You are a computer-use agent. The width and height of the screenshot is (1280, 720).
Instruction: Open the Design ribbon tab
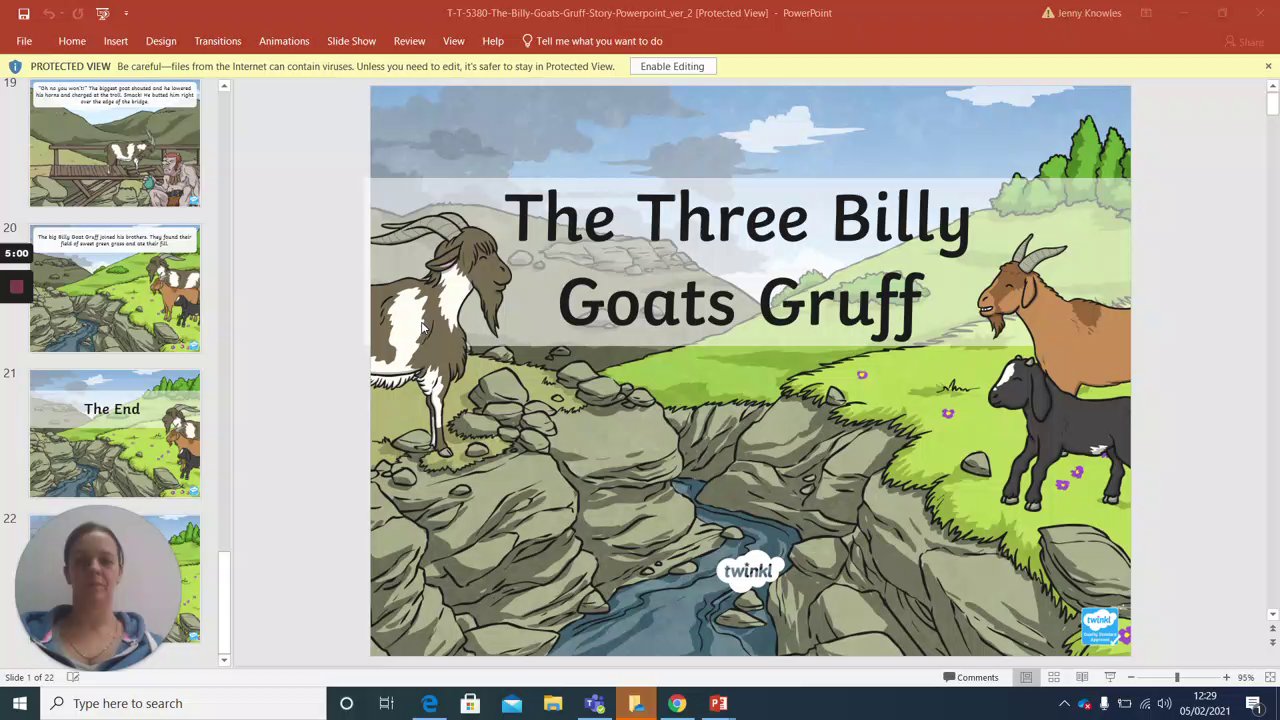tap(161, 41)
